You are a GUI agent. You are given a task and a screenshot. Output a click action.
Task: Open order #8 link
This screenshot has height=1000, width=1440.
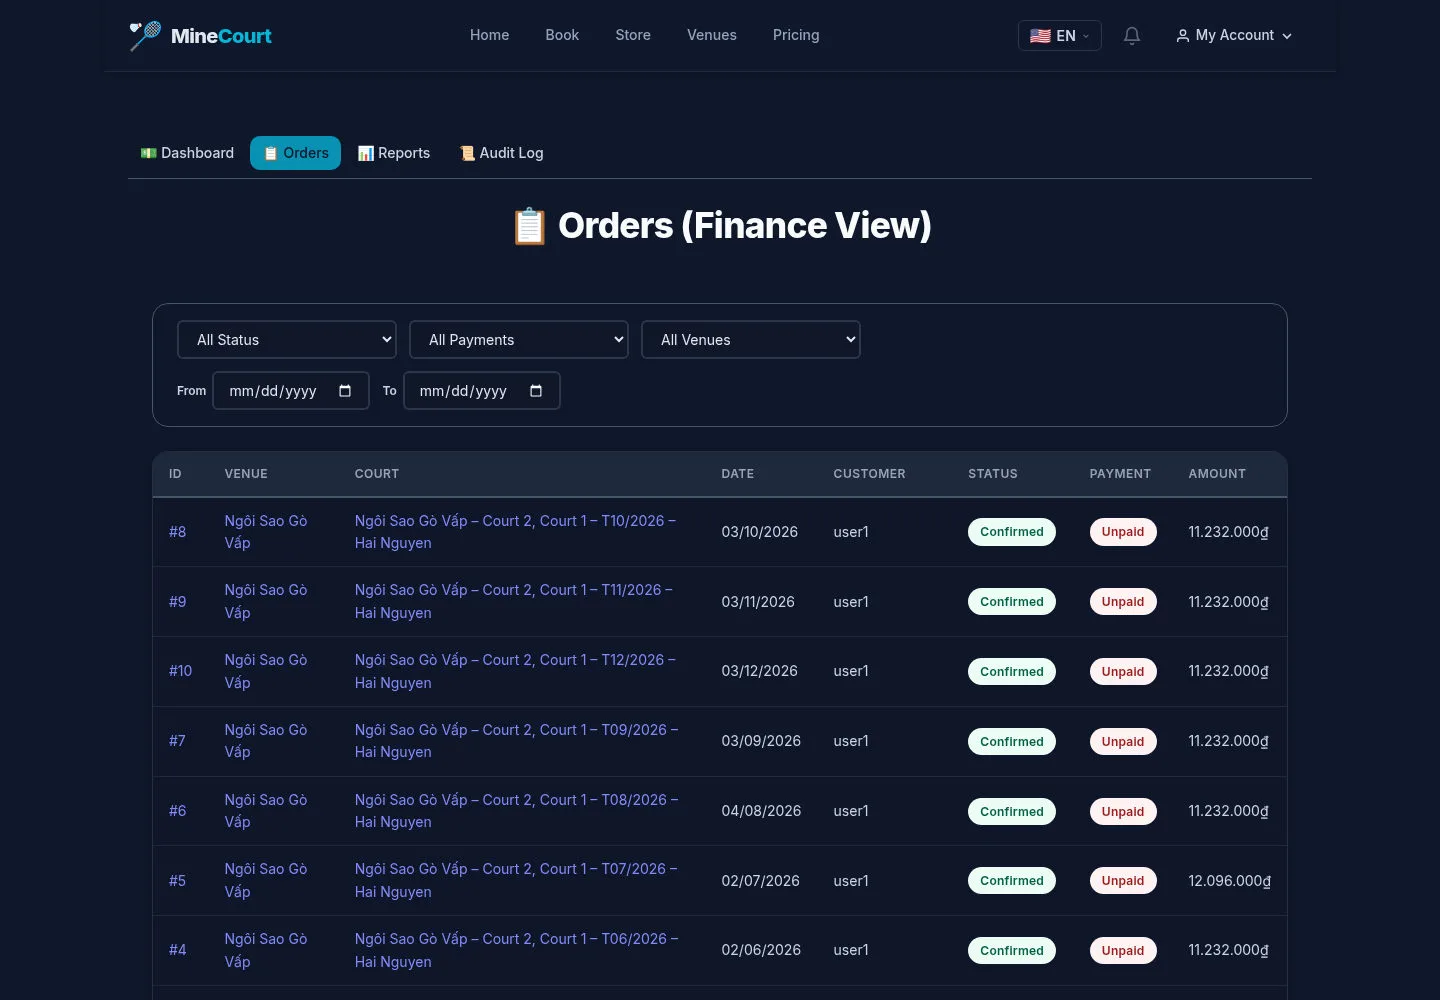click(x=178, y=532)
